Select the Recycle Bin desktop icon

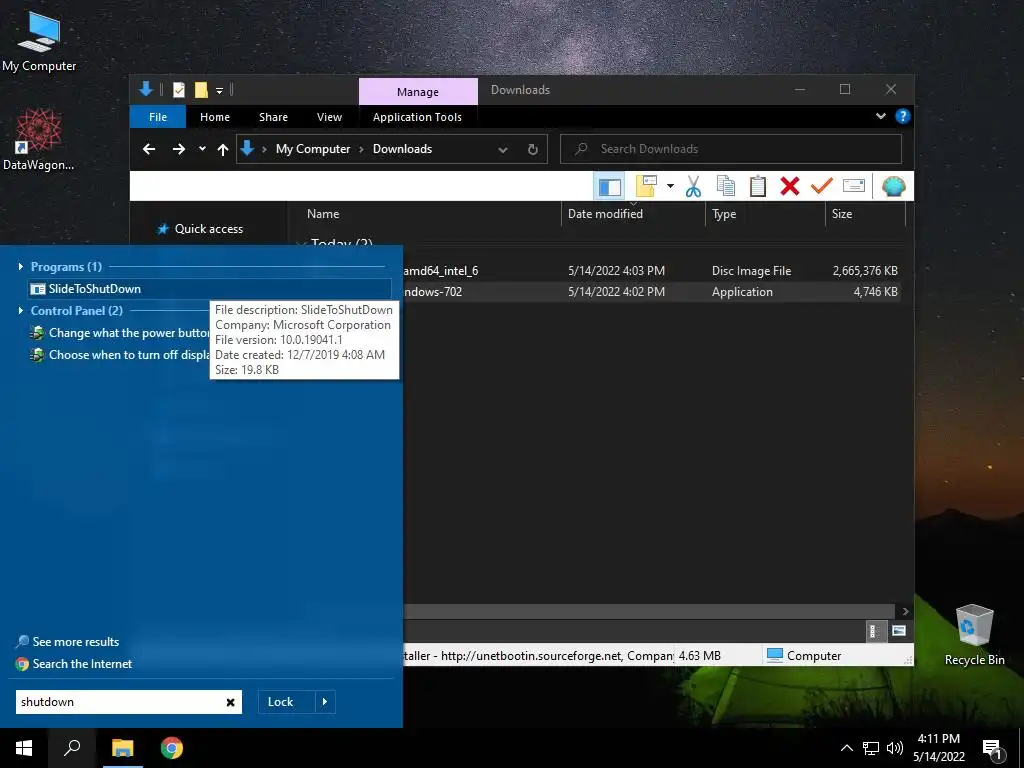click(x=974, y=635)
